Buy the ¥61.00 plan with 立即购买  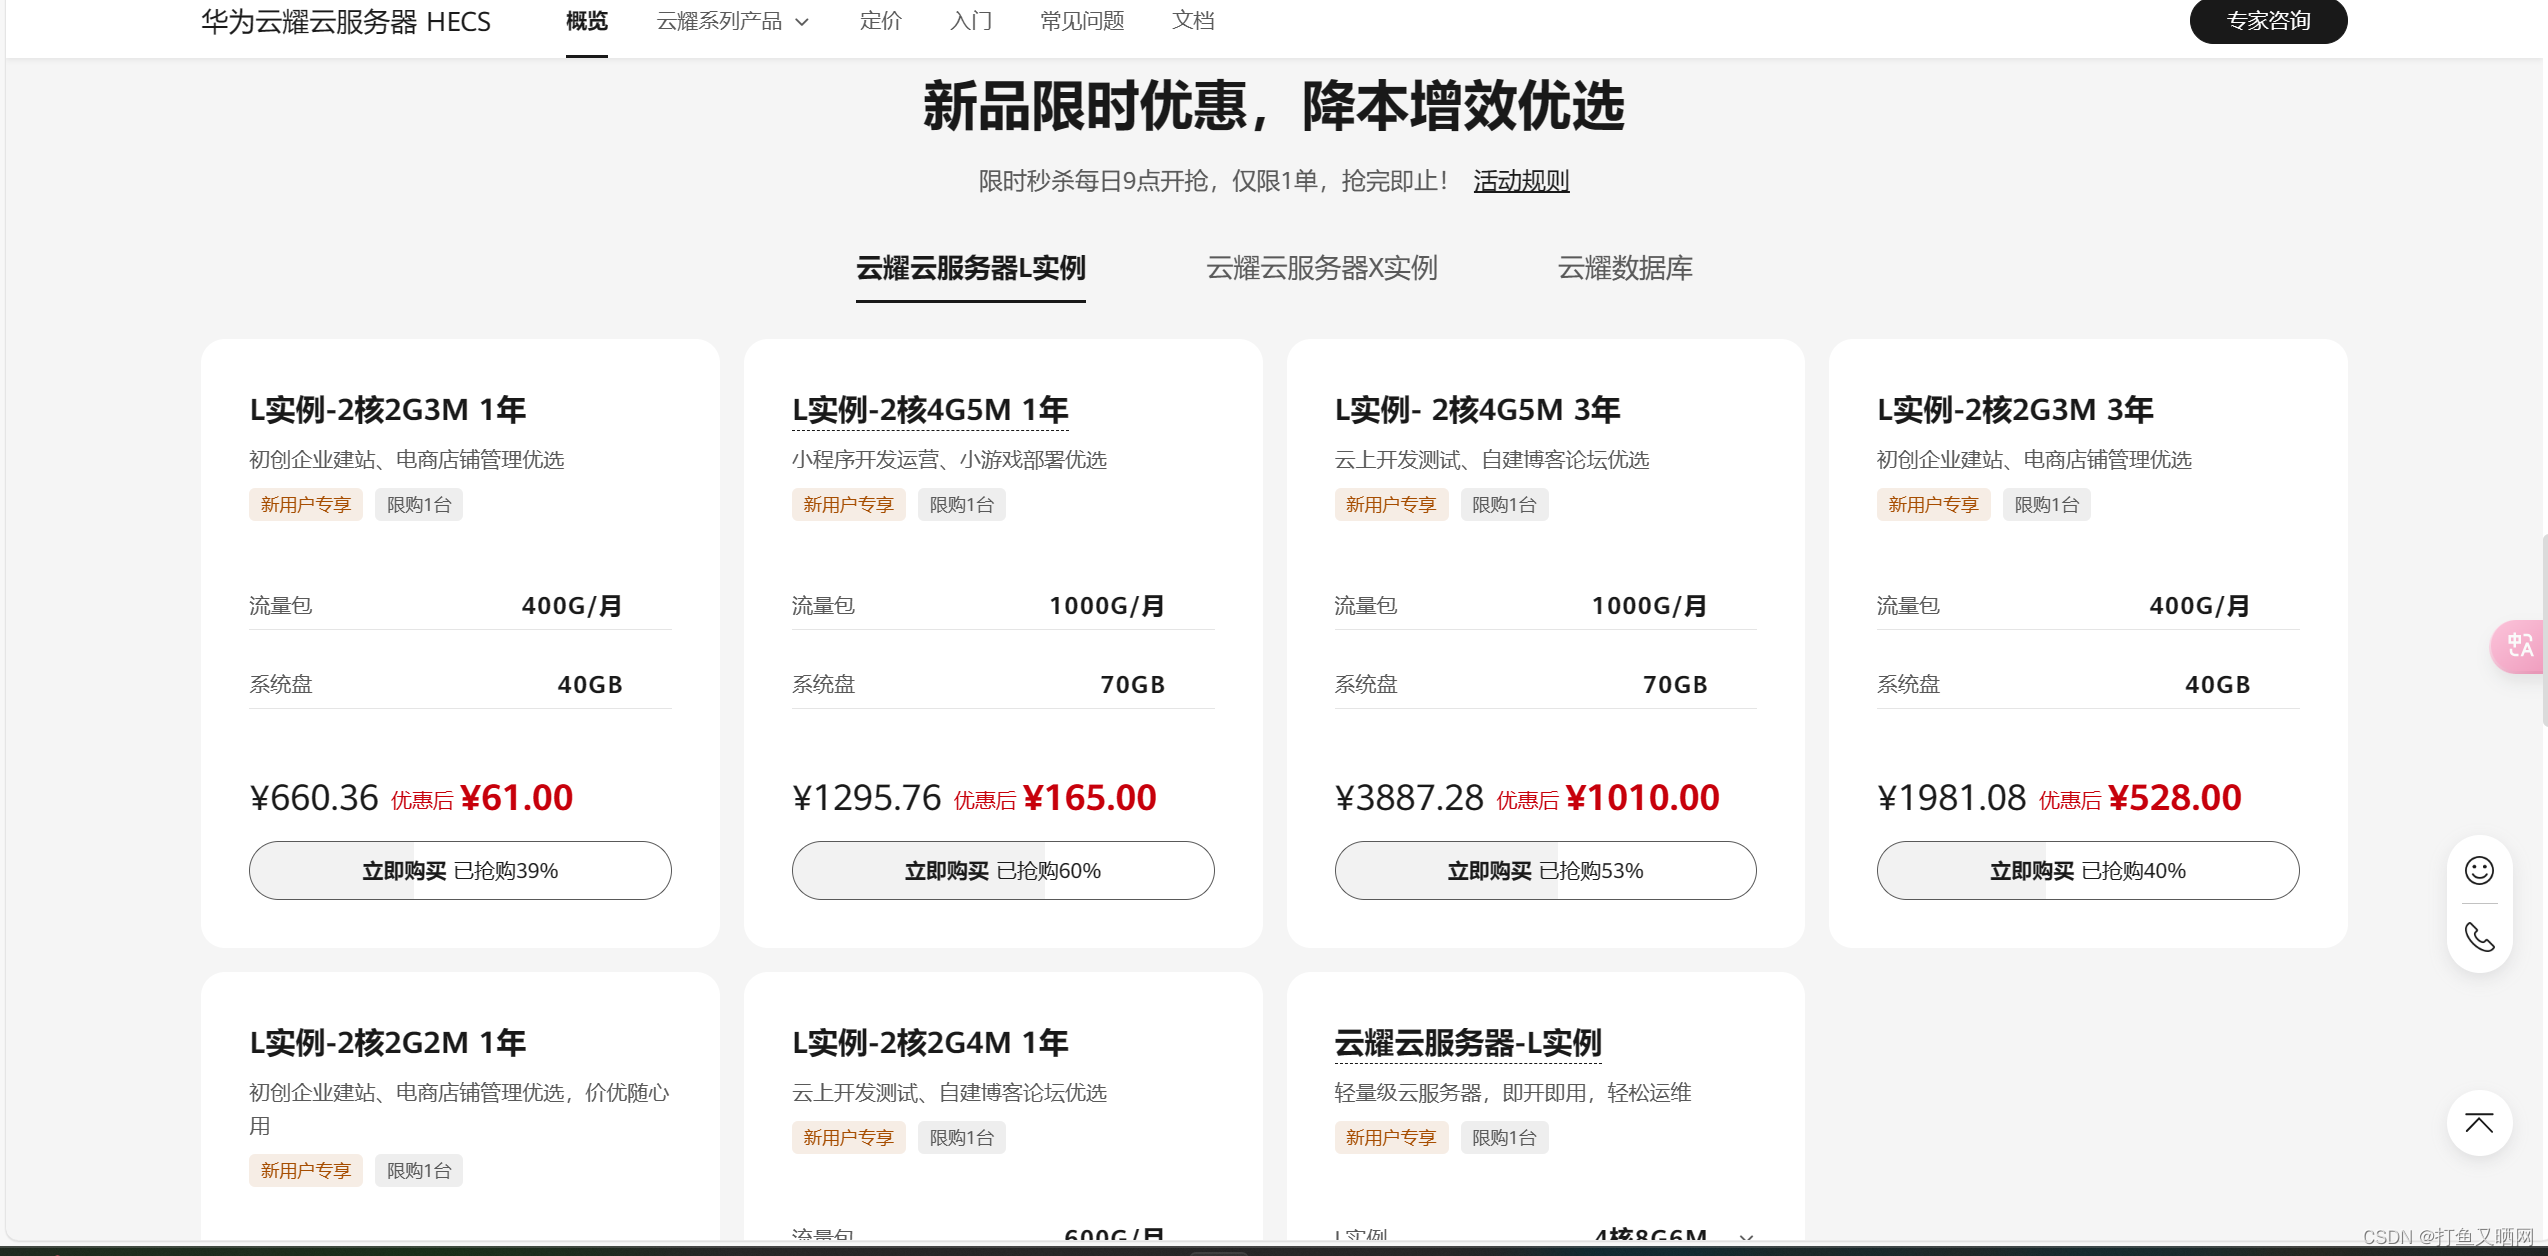pyautogui.click(x=460, y=870)
